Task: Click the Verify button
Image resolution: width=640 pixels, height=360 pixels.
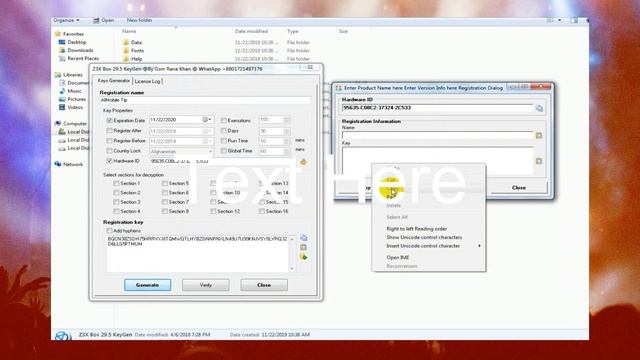Action: pyautogui.click(x=206, y=285)
